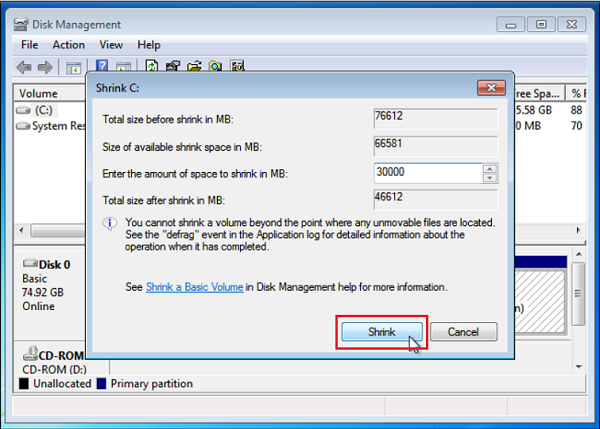
Task: Click the Forward arrow toolbar icon
Action: click(x=46, y=68)
